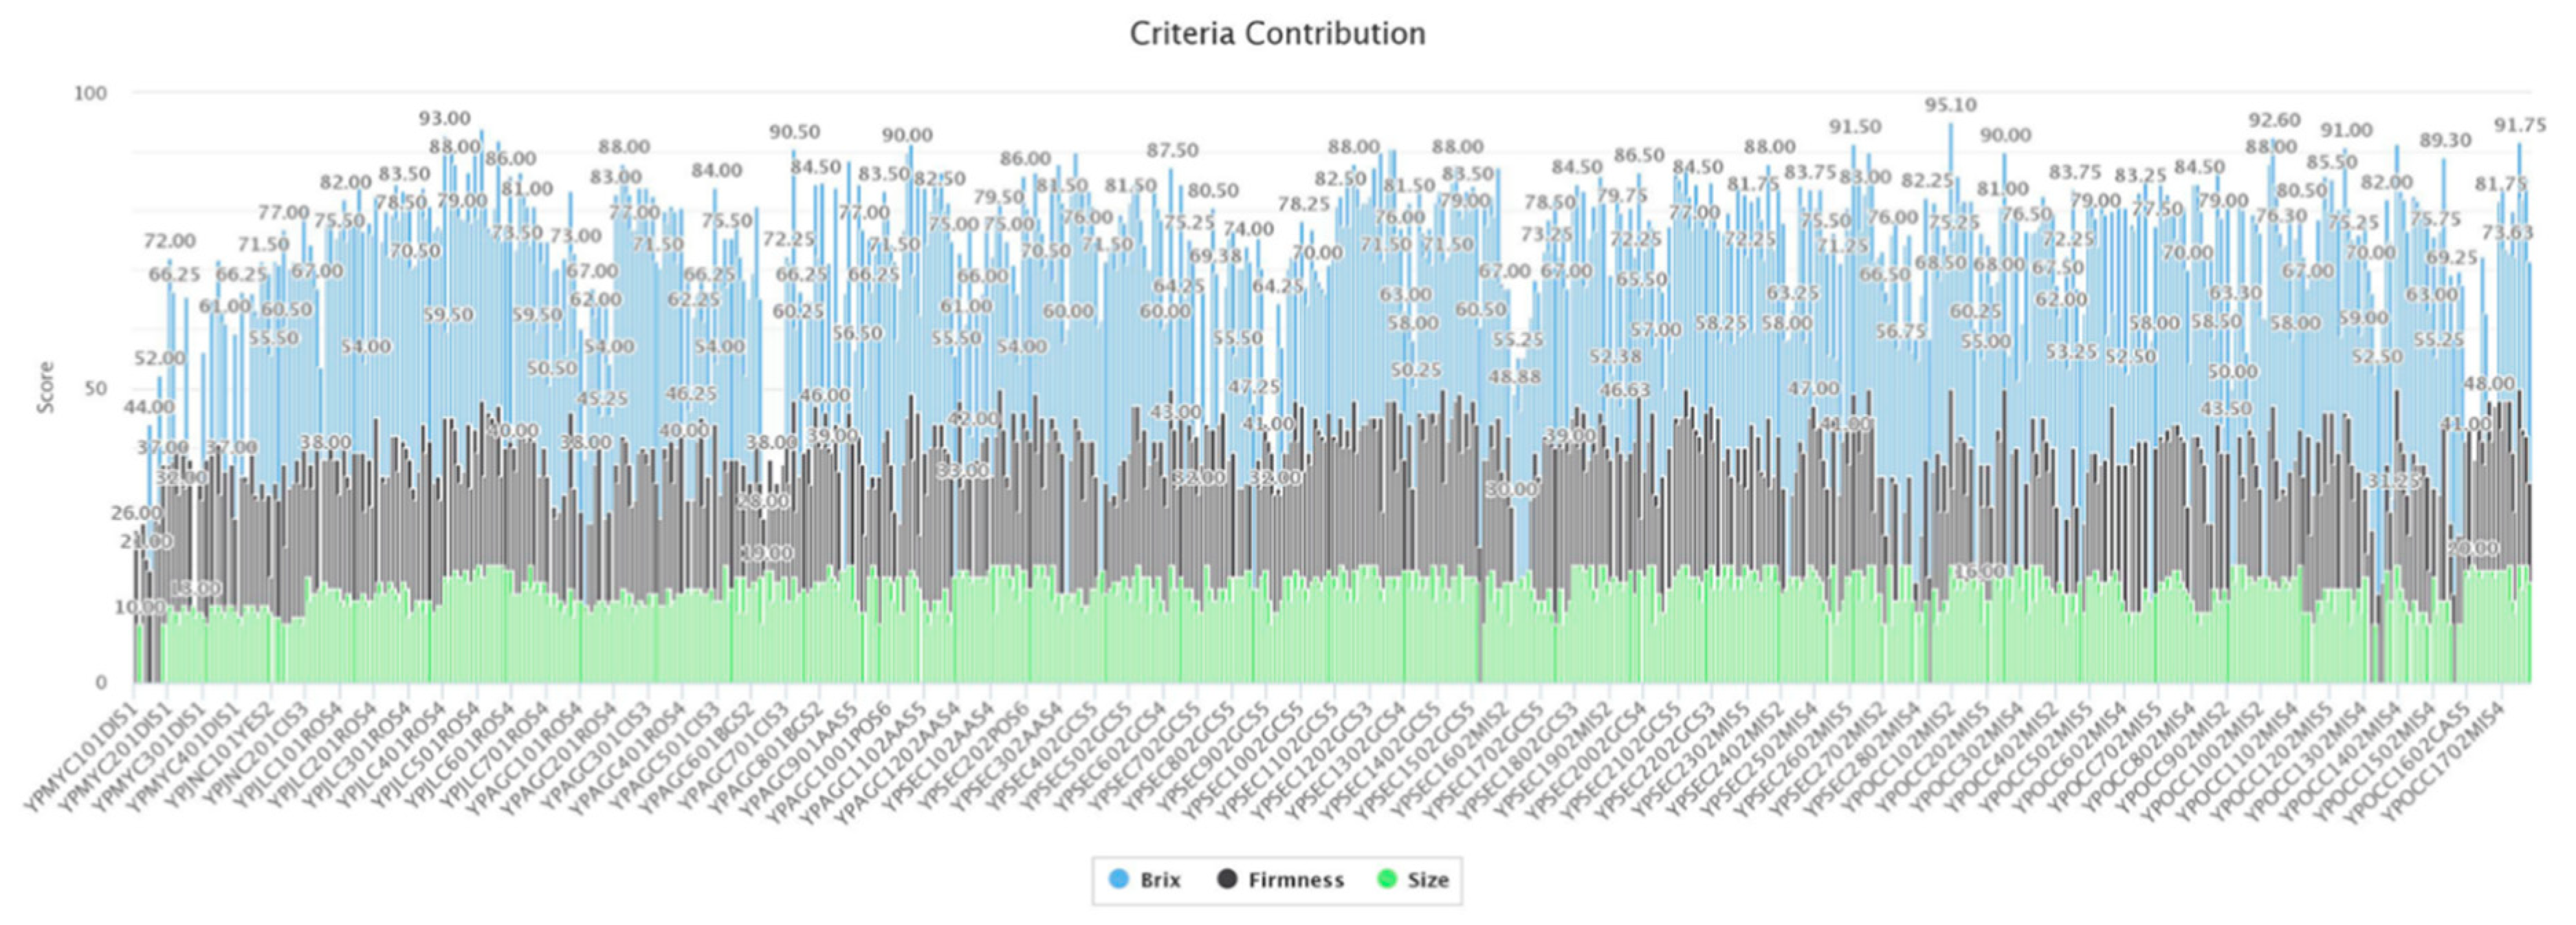Click the 95.10 data label
Image resolution: width=2576 pixels, height=925 pixels.
1950,105
